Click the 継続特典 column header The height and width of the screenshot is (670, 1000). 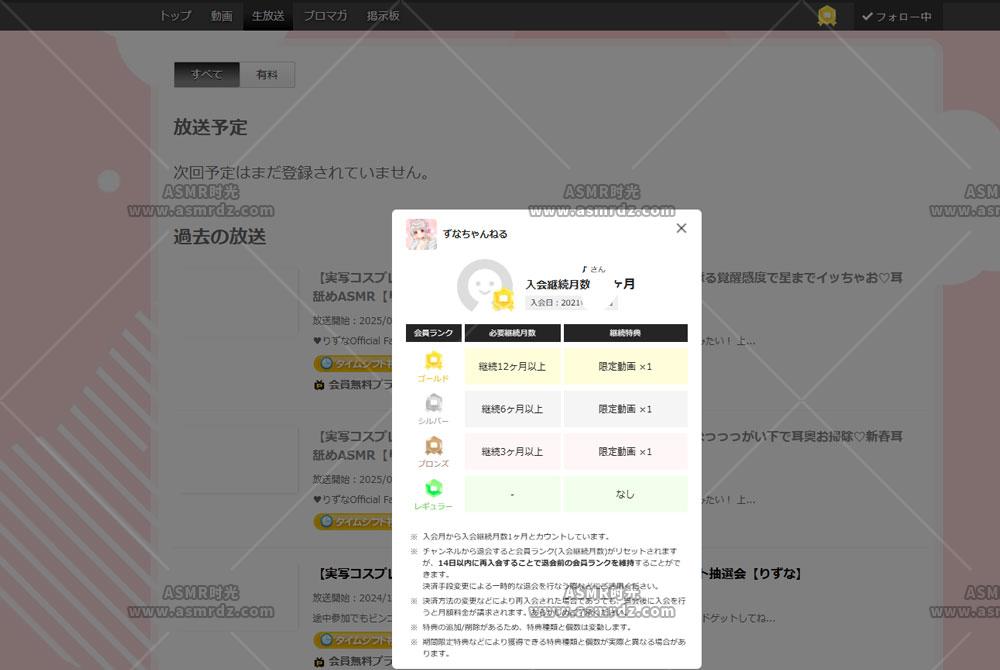[x=625, y=333]
